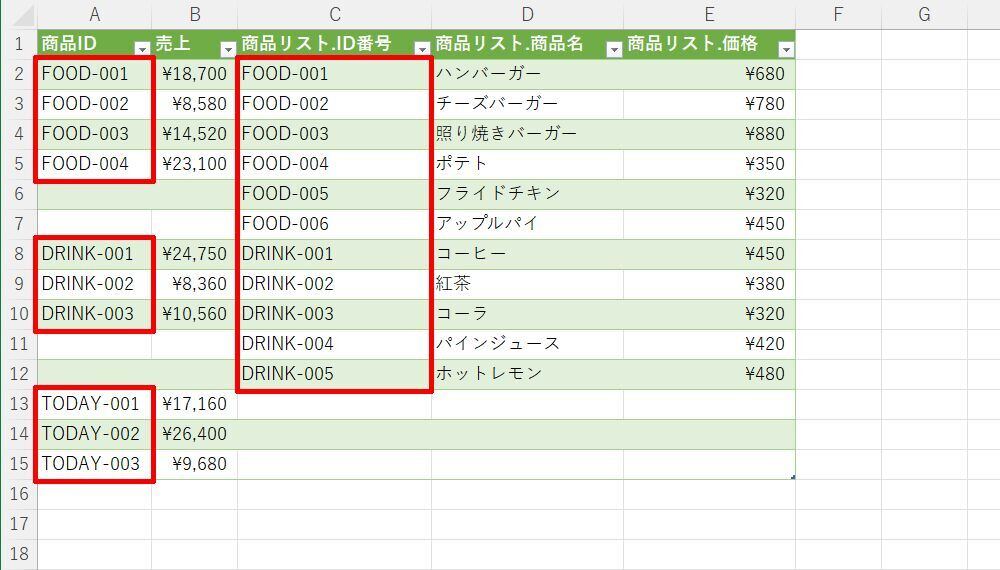This screenshot has width=1000, height=570.
Task: Click the TODAY-003 cell
Action: (x=94, y=464)
